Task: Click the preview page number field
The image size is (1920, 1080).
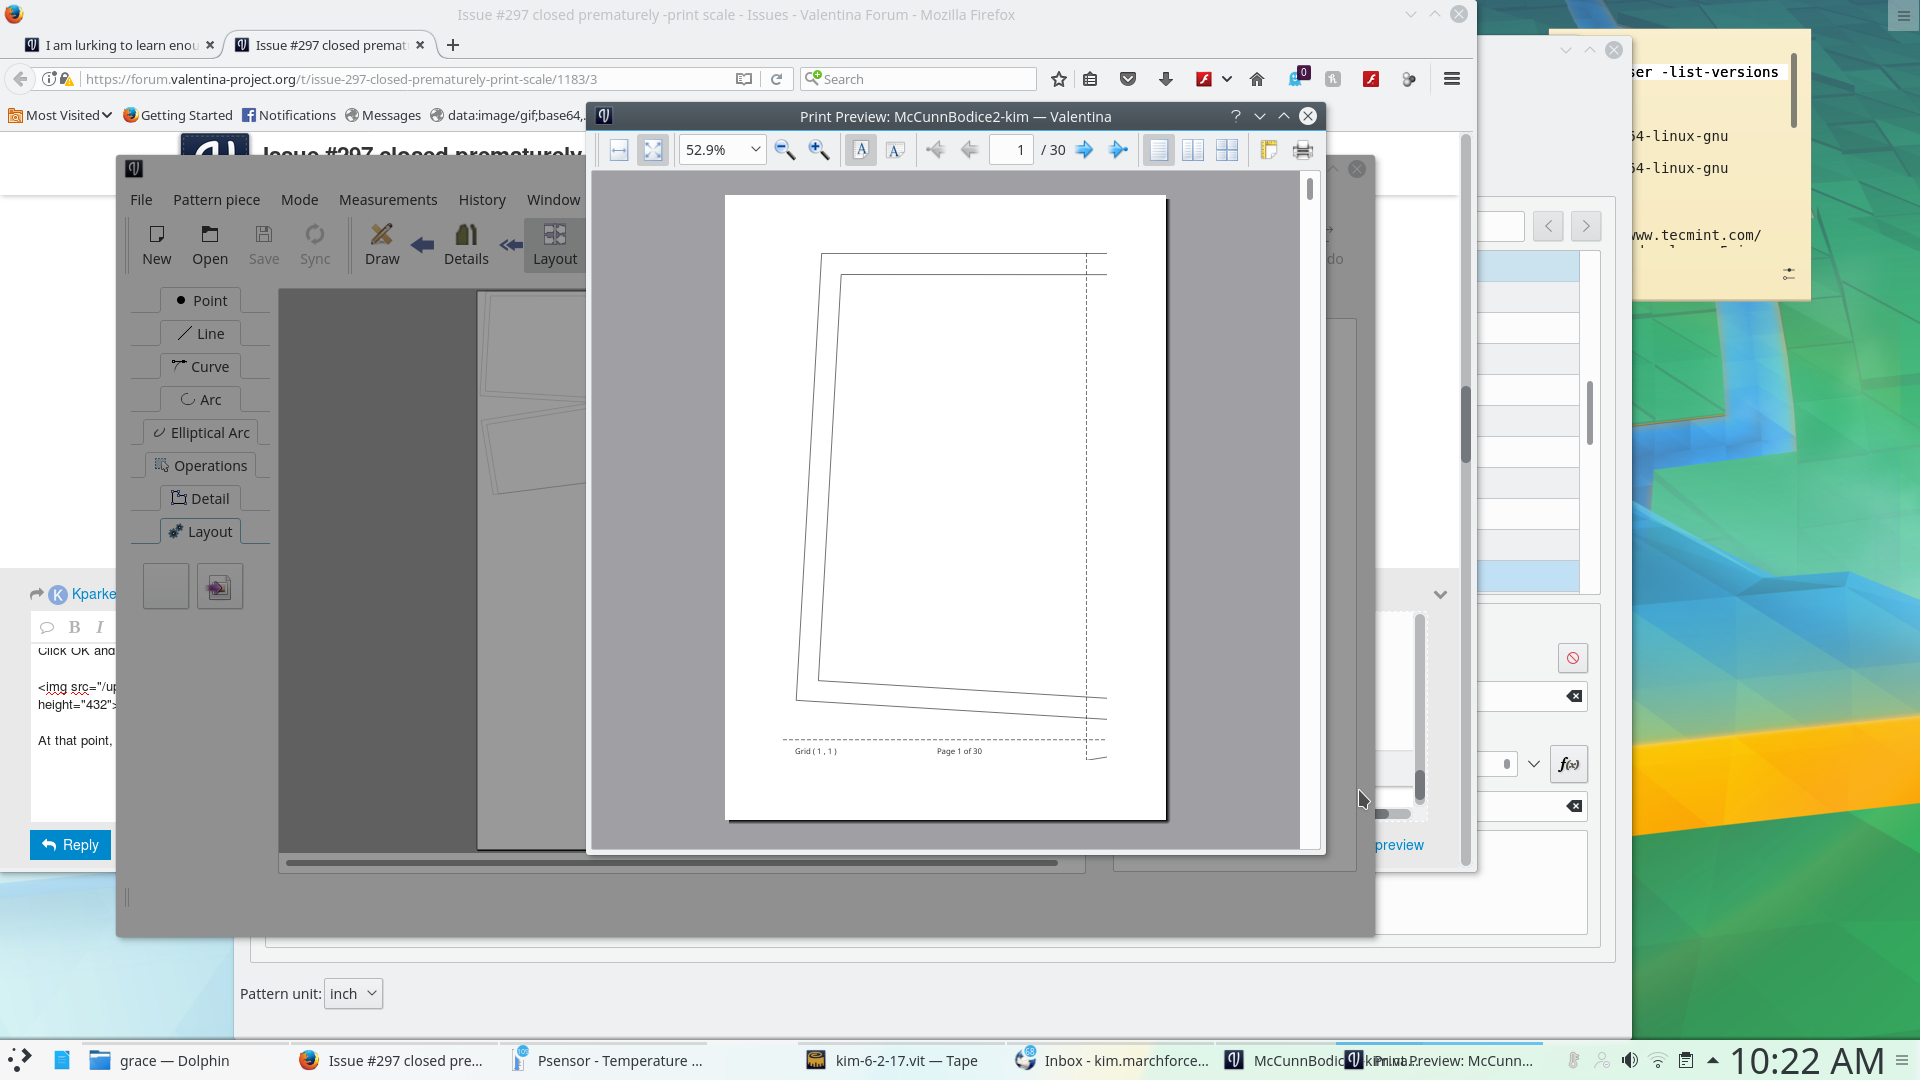Action: pyautogui.click(x=1010, y=150)
